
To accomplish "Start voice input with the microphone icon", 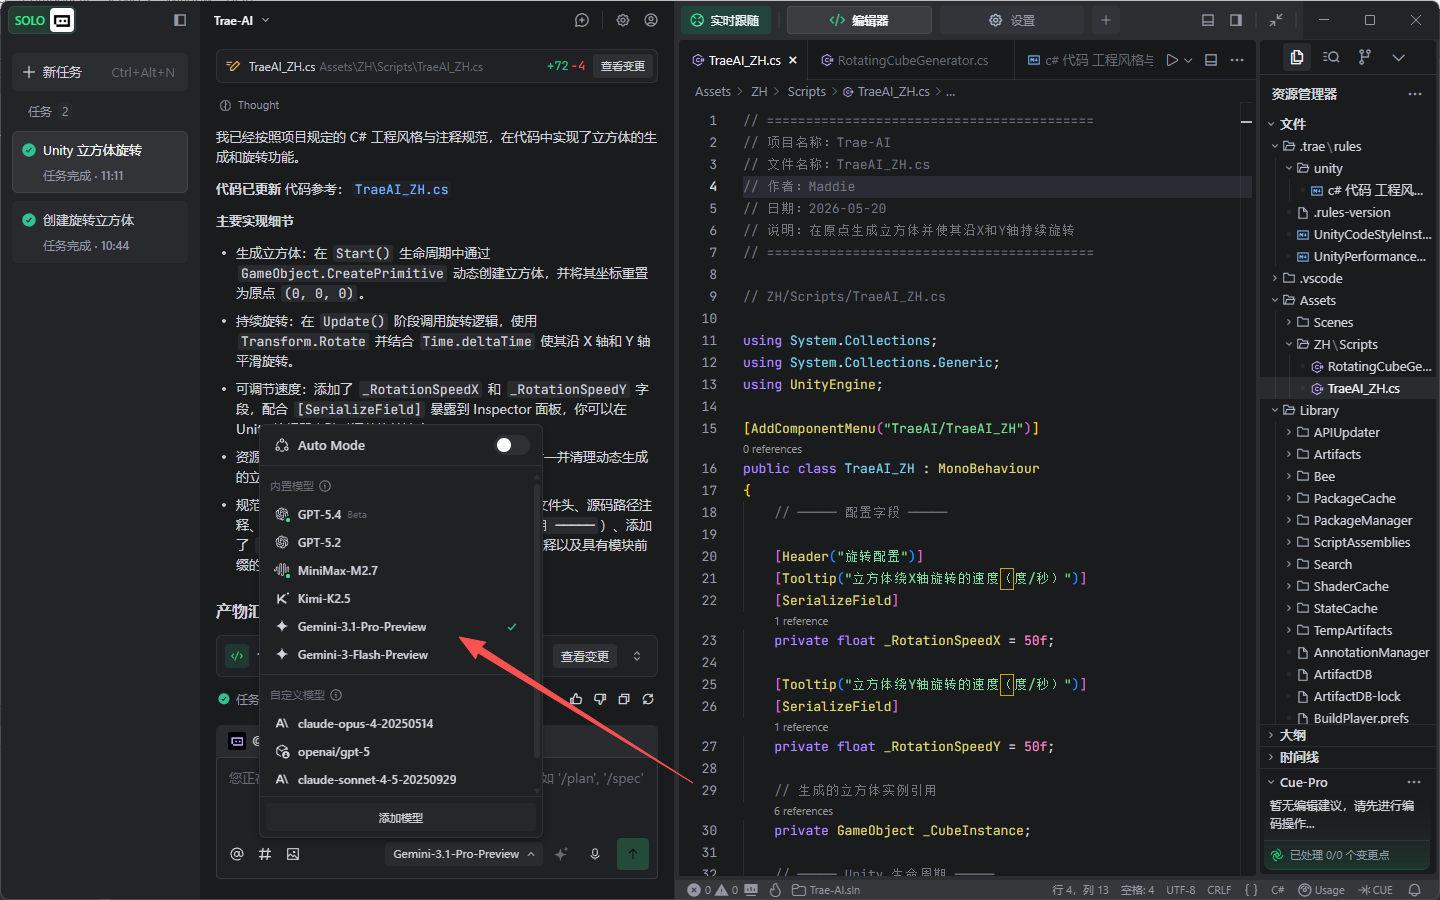I will 595,854.
